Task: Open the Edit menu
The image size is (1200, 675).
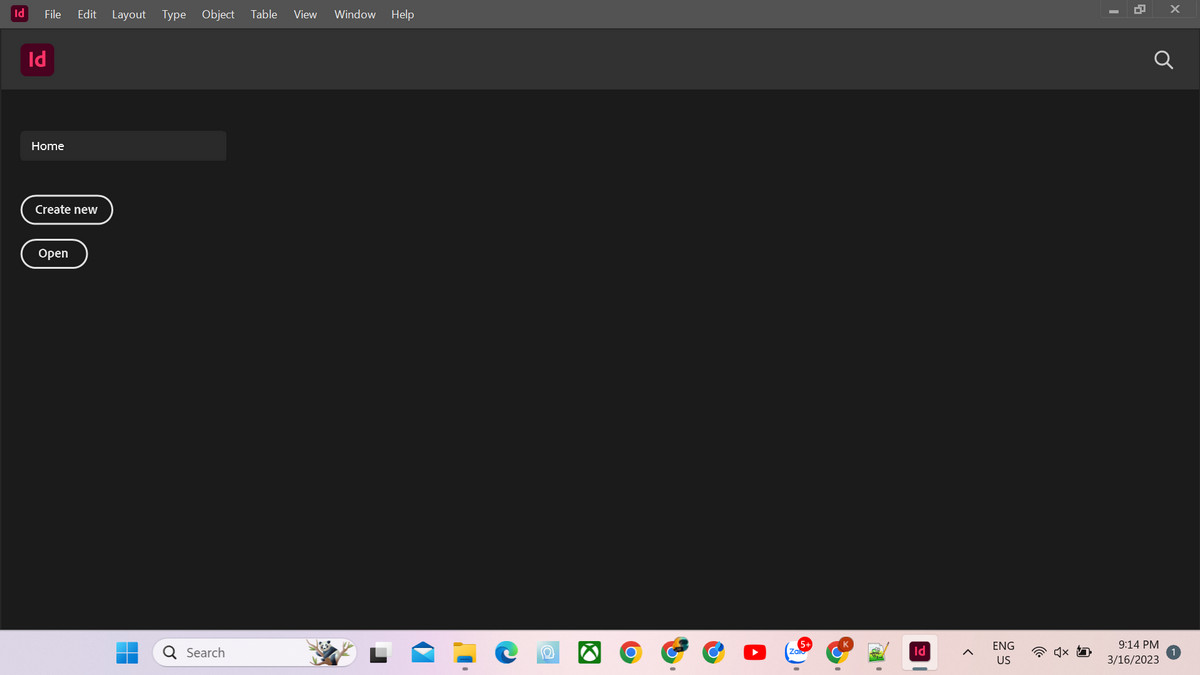Action: pyautogui.click(x=87, y=14)
